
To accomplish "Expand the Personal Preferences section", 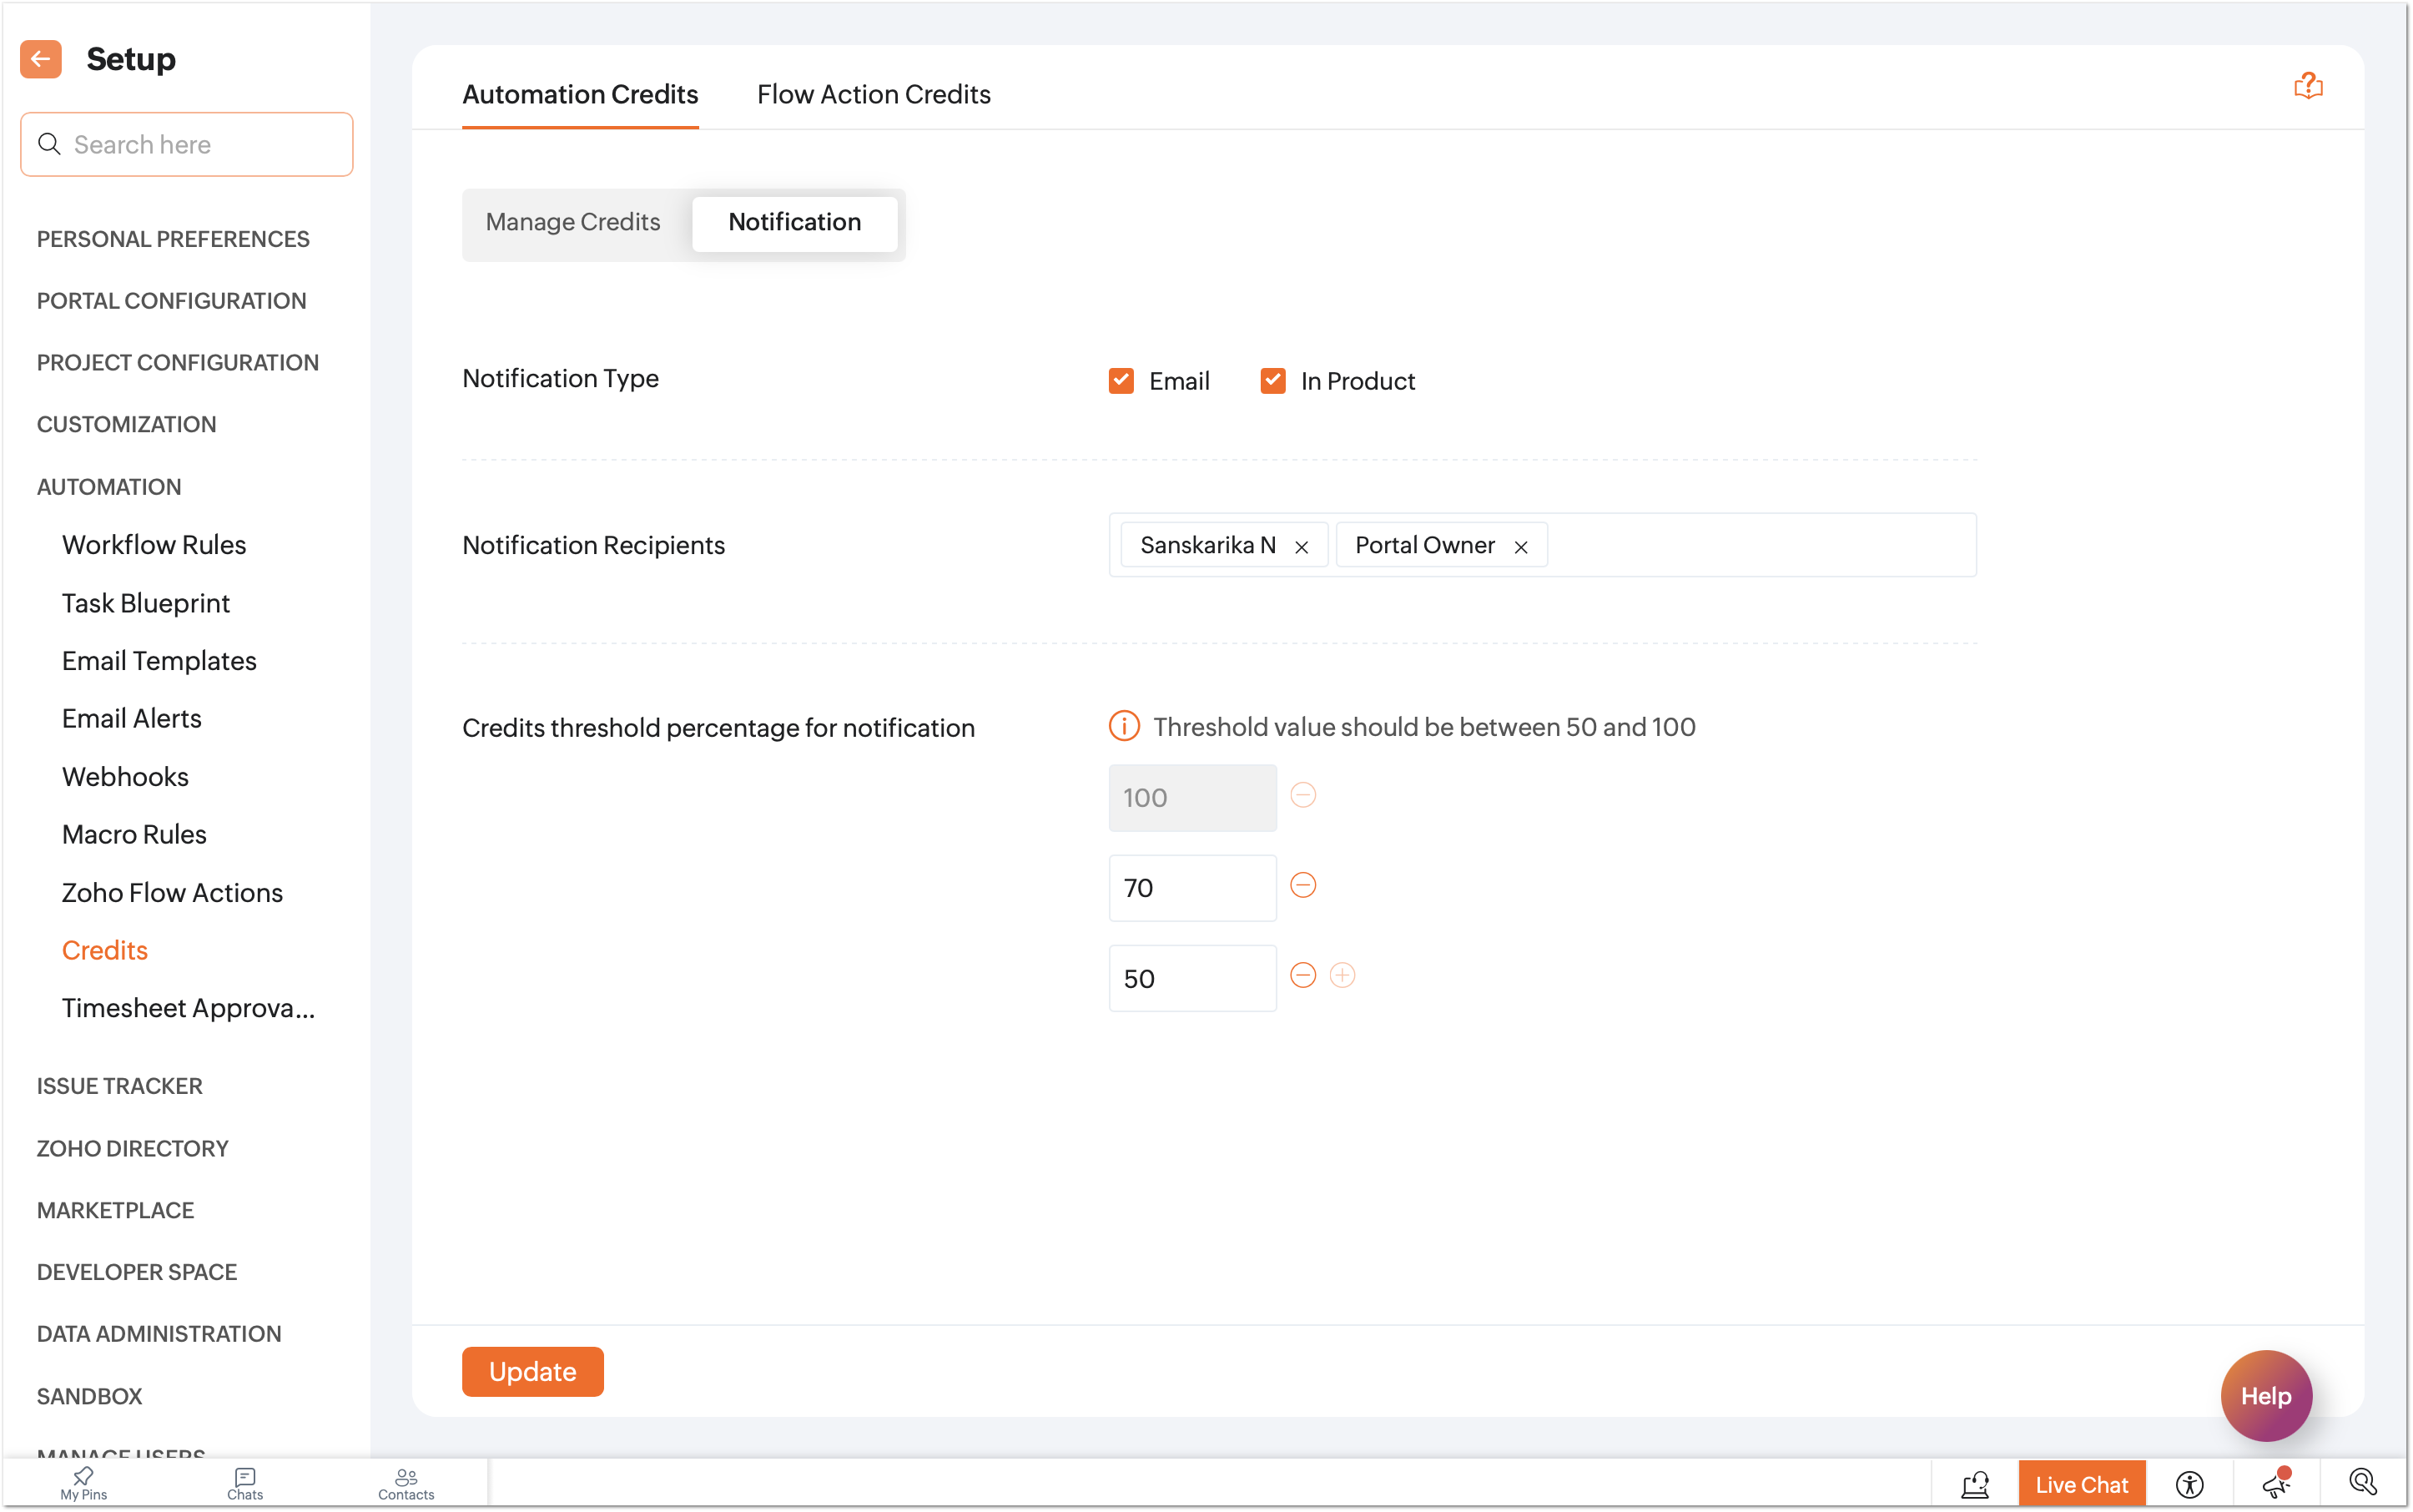I will 173,239.
